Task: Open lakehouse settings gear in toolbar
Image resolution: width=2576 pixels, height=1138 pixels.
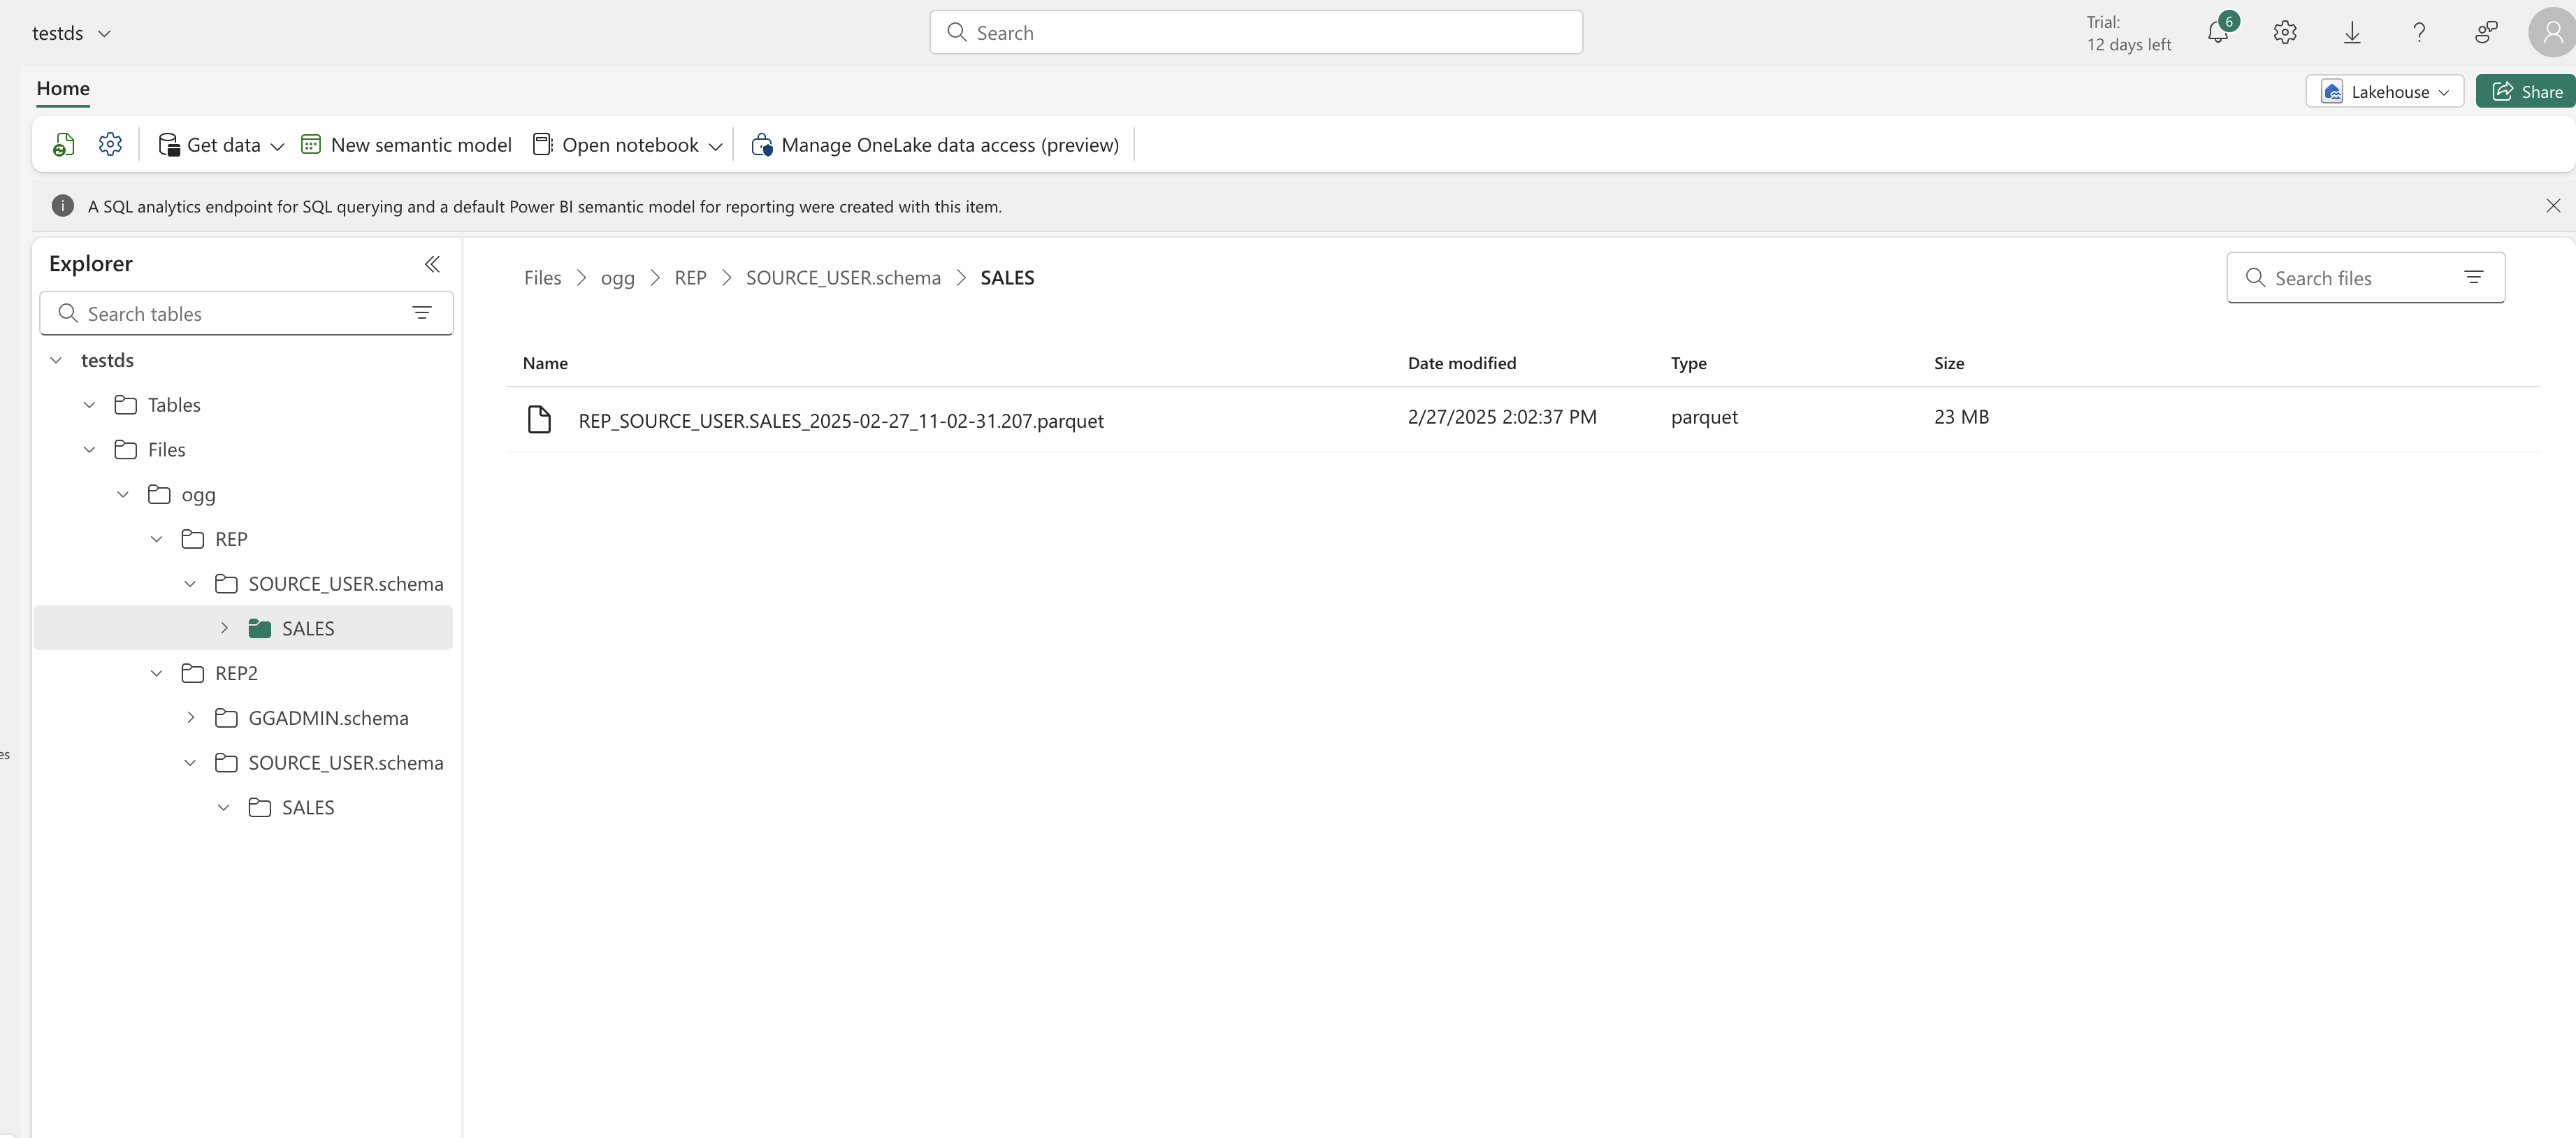Action: tap(110, 144)
